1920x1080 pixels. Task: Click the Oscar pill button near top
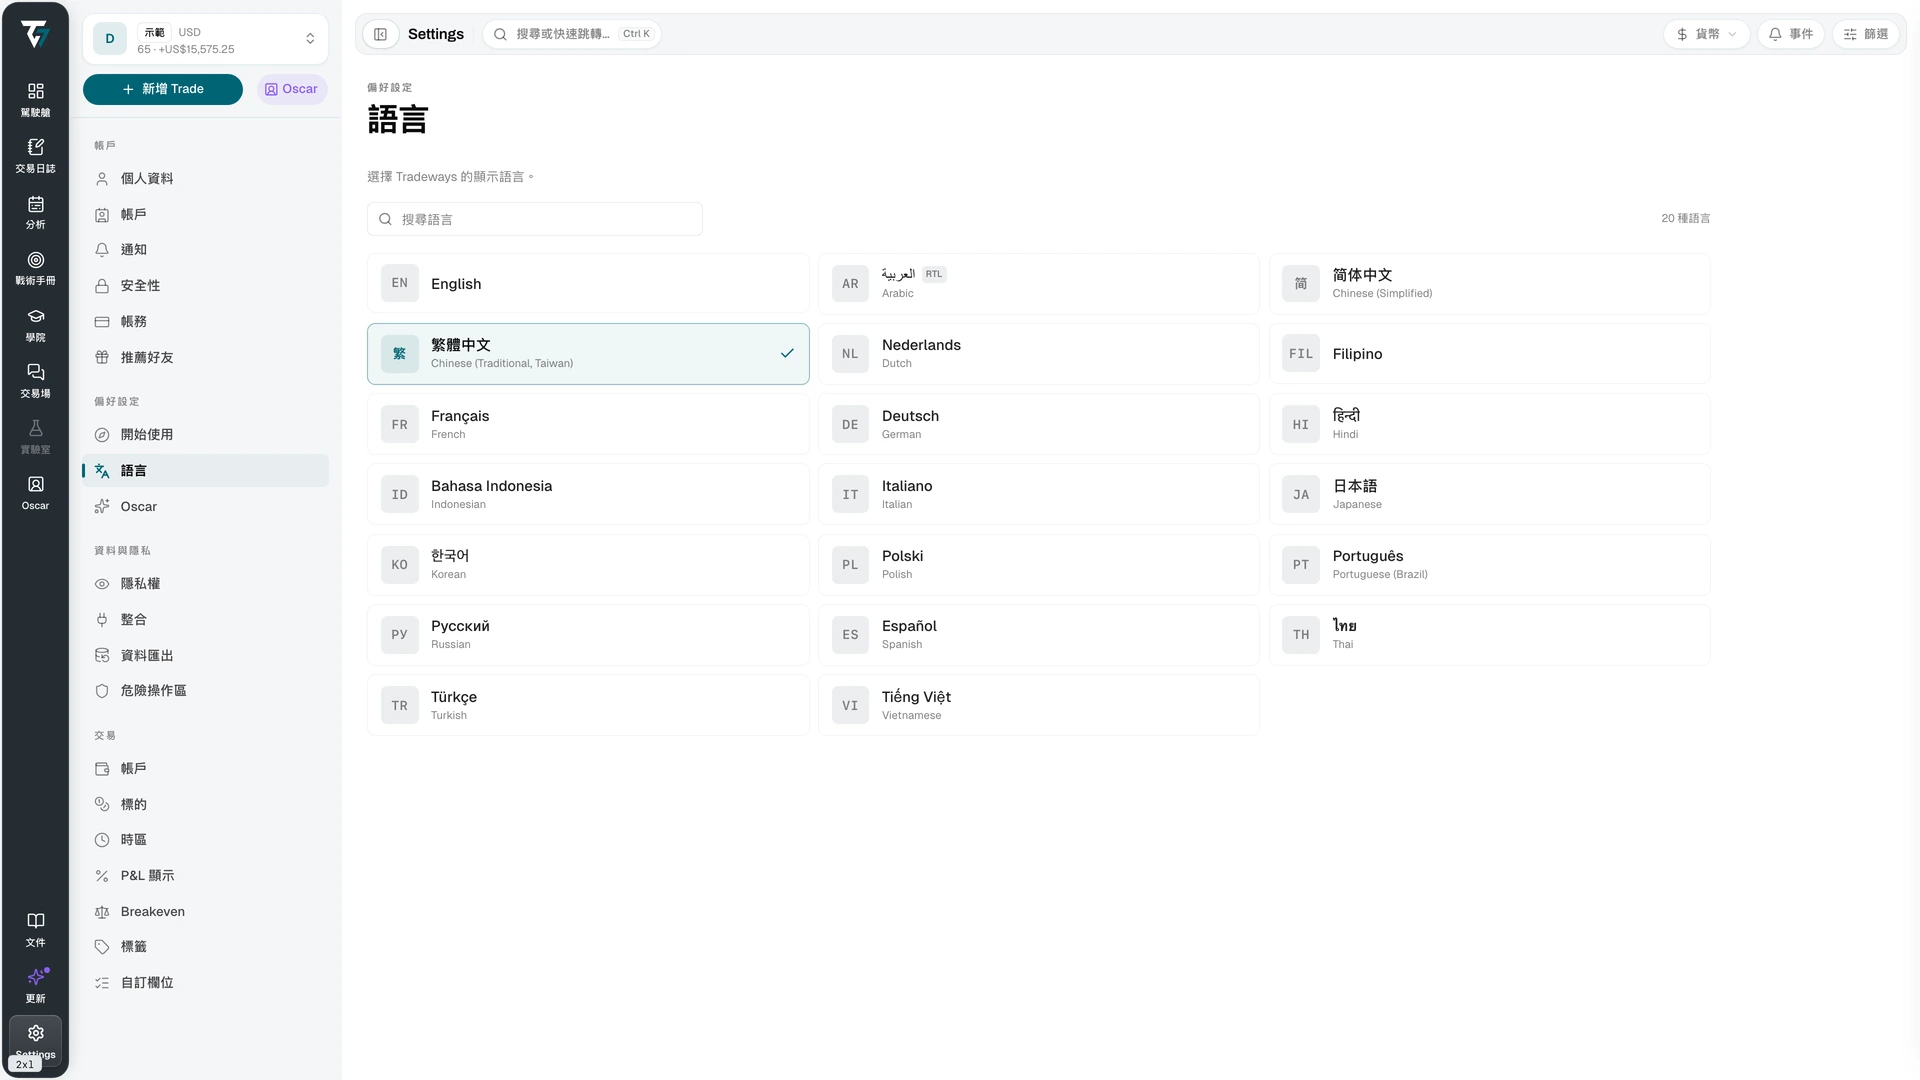(292, 89)
